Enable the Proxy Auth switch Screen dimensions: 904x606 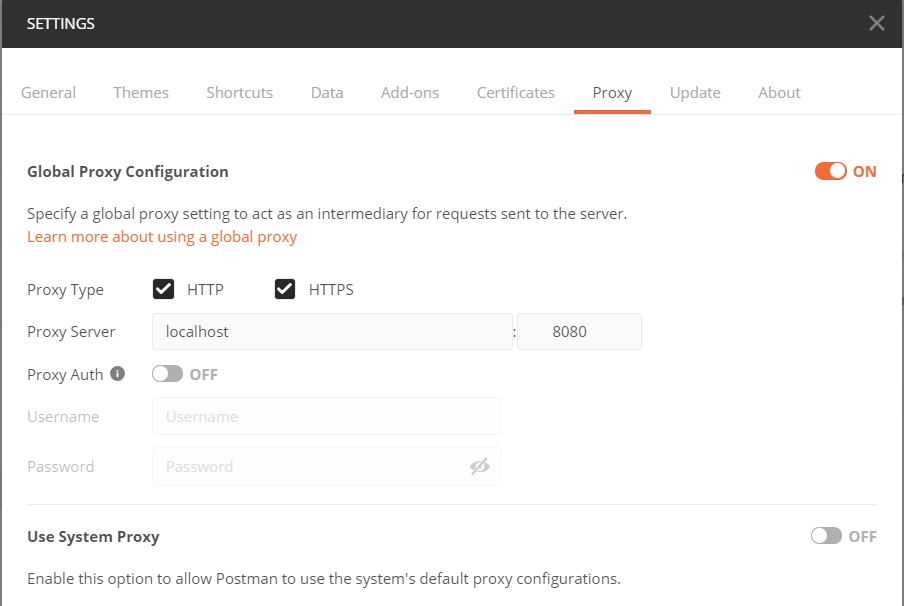[167, 374]
